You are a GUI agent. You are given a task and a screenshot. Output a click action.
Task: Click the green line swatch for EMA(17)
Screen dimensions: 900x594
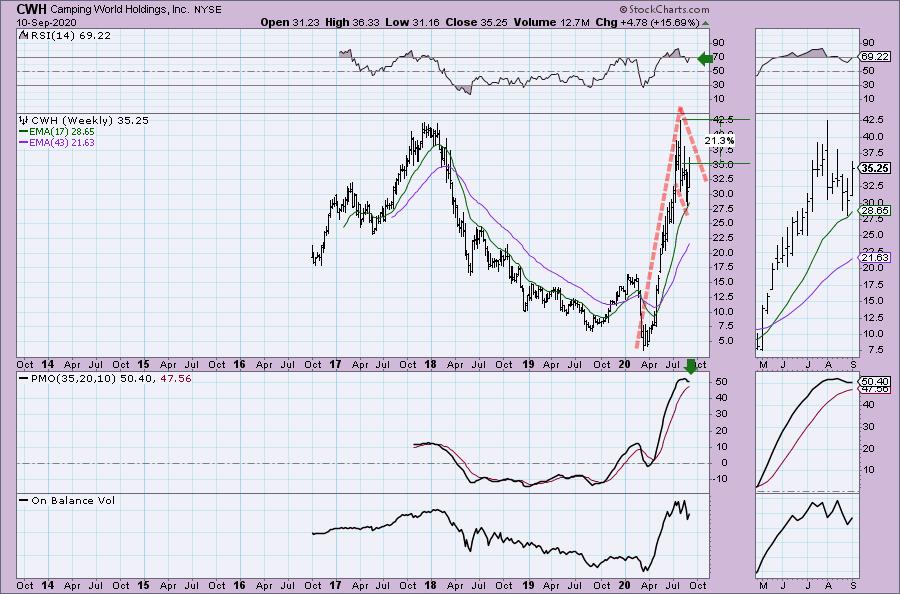pos(24,131)
